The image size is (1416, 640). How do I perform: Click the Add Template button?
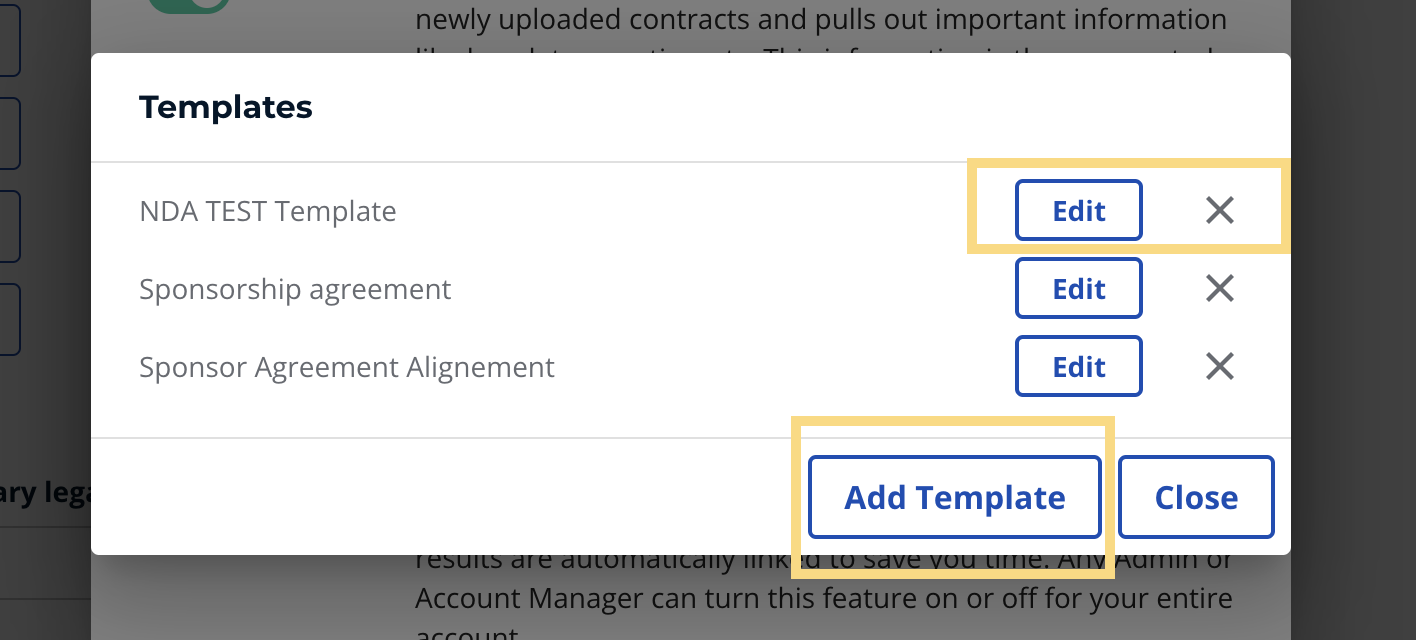(x=954, y=497)
